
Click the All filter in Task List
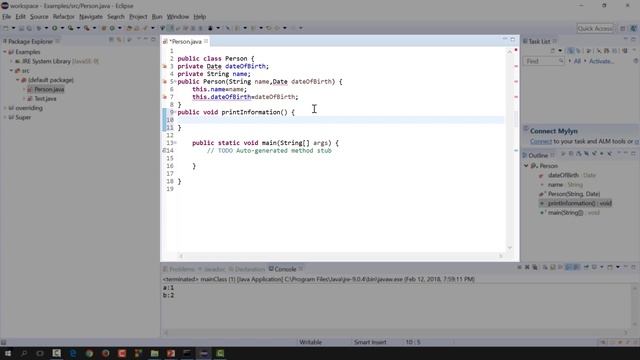[577, 61]
